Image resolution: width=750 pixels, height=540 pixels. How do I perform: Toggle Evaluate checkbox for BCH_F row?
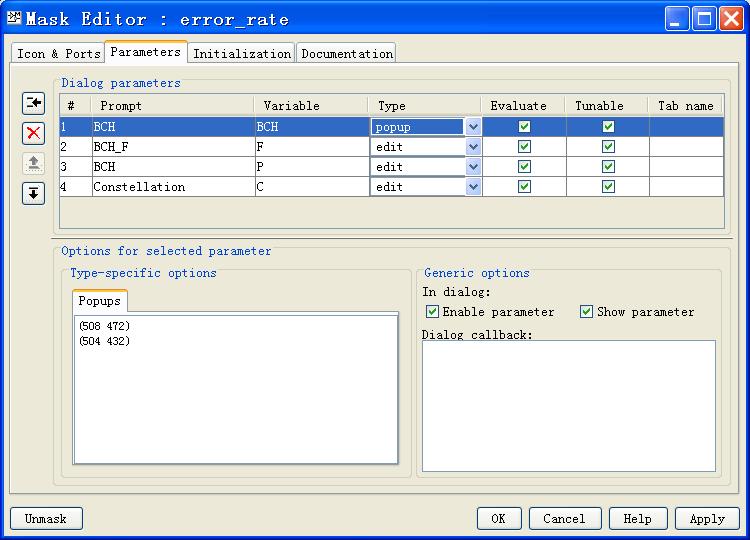524,147
